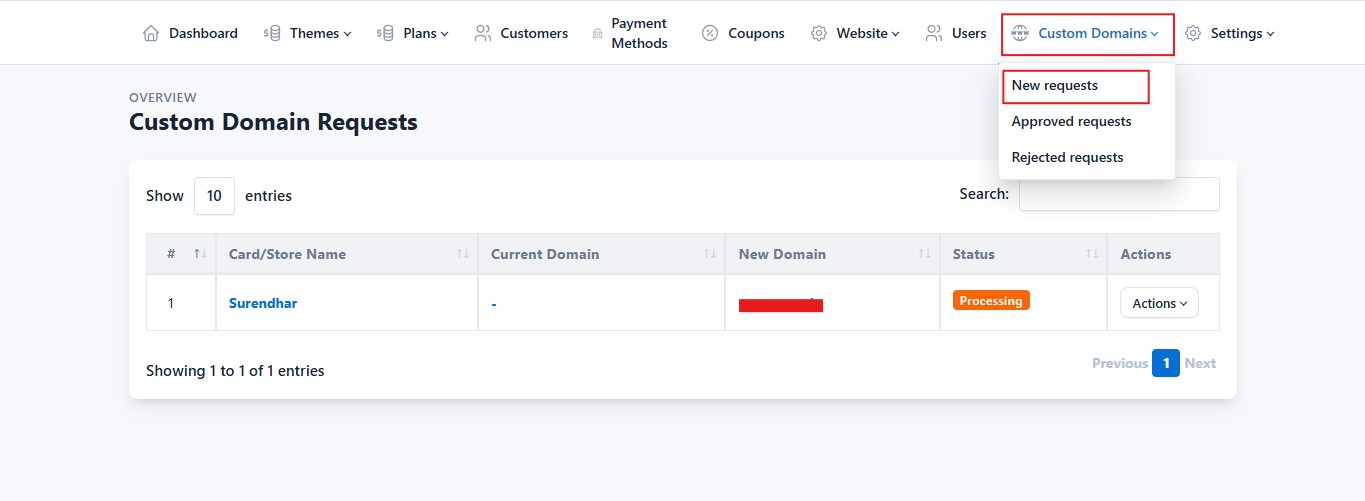This screenshot has width=1365, height=501.
Task: Open New requests from the dropdown
Action: (1055, 86)
